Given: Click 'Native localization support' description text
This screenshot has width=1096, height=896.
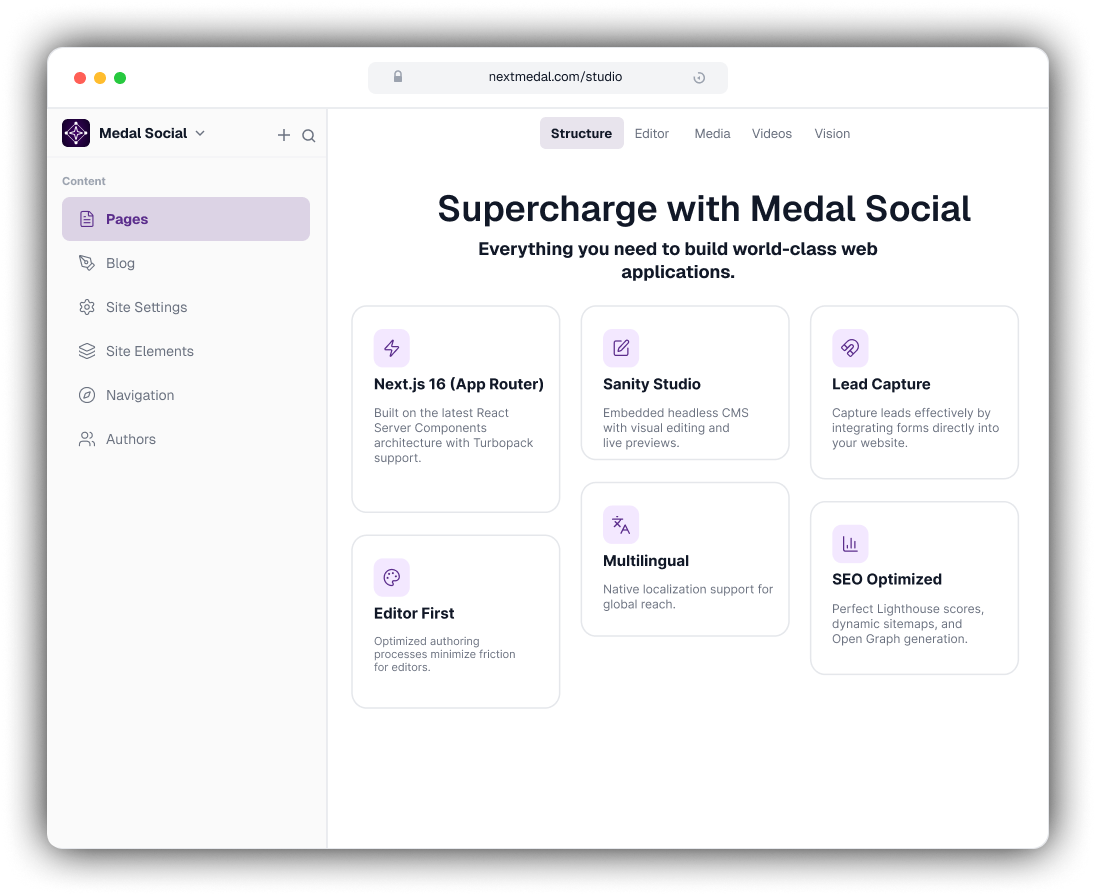Looking at the screenshot, I should (688, 597).
